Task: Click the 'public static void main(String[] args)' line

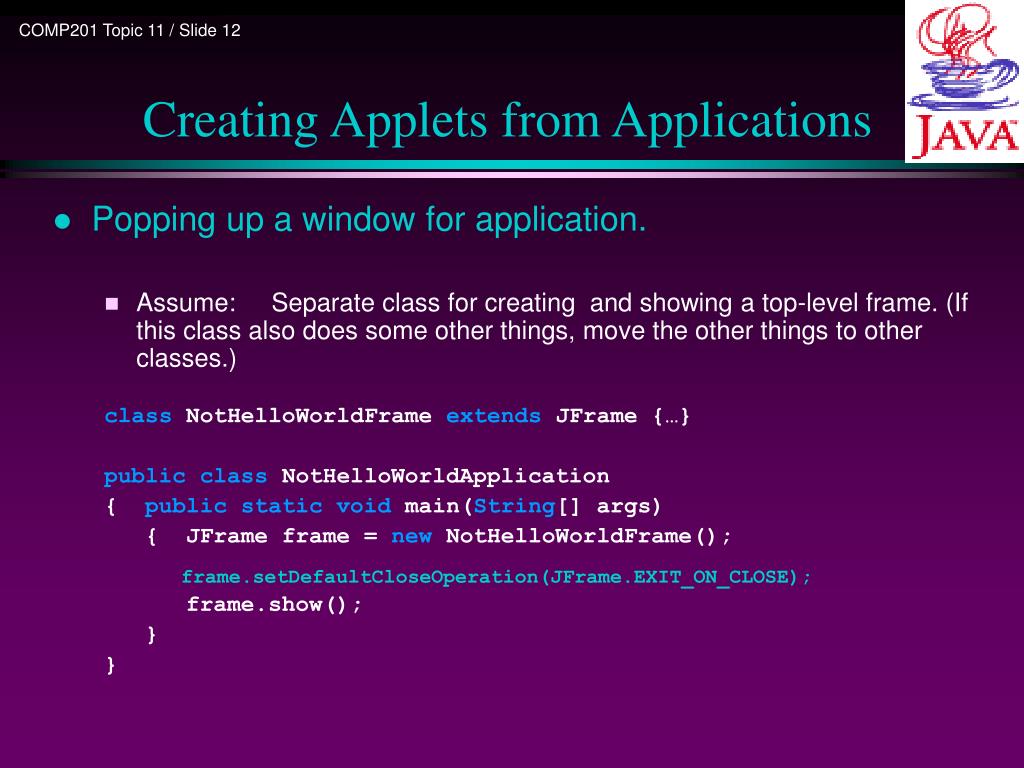Action: [x=402, y=506]
